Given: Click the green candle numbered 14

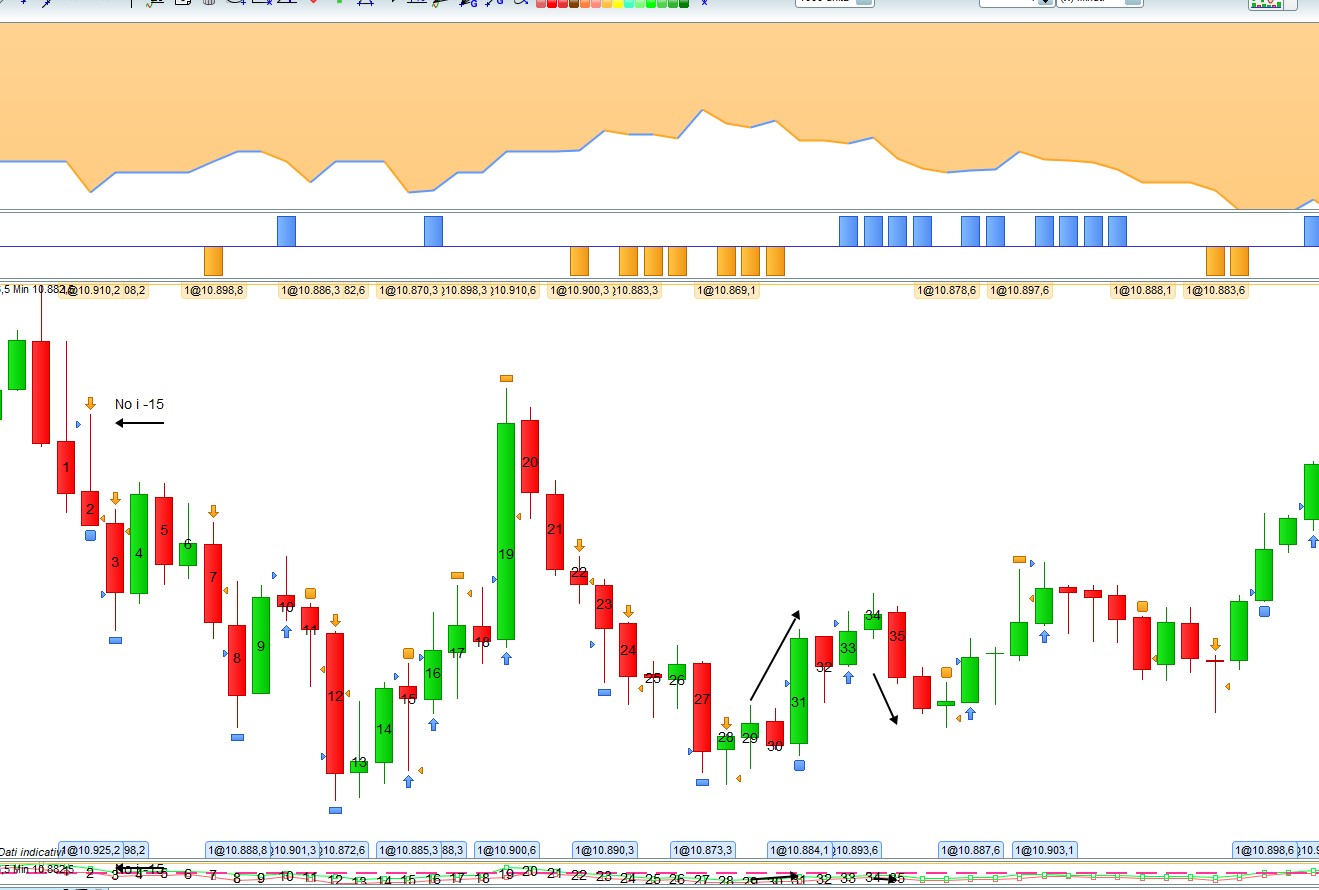Looking at the screenshot, I should 384,726.
